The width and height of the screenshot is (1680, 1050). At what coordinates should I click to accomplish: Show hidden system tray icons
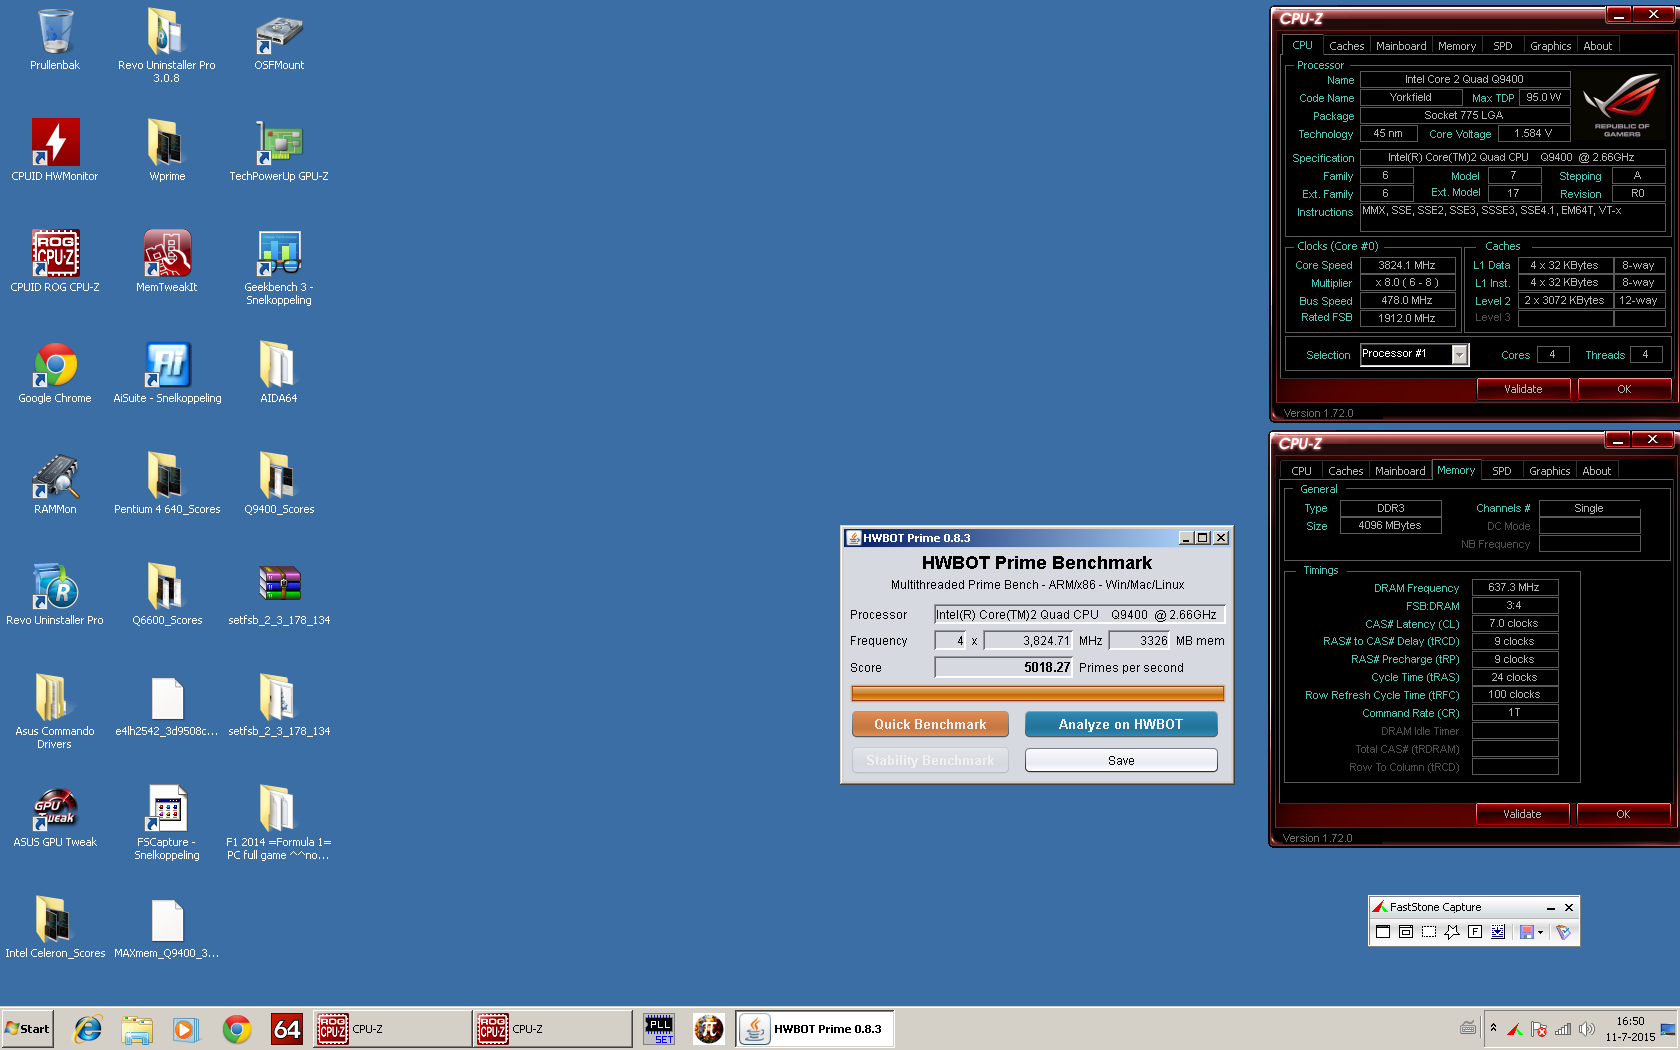point(1493,1028)
